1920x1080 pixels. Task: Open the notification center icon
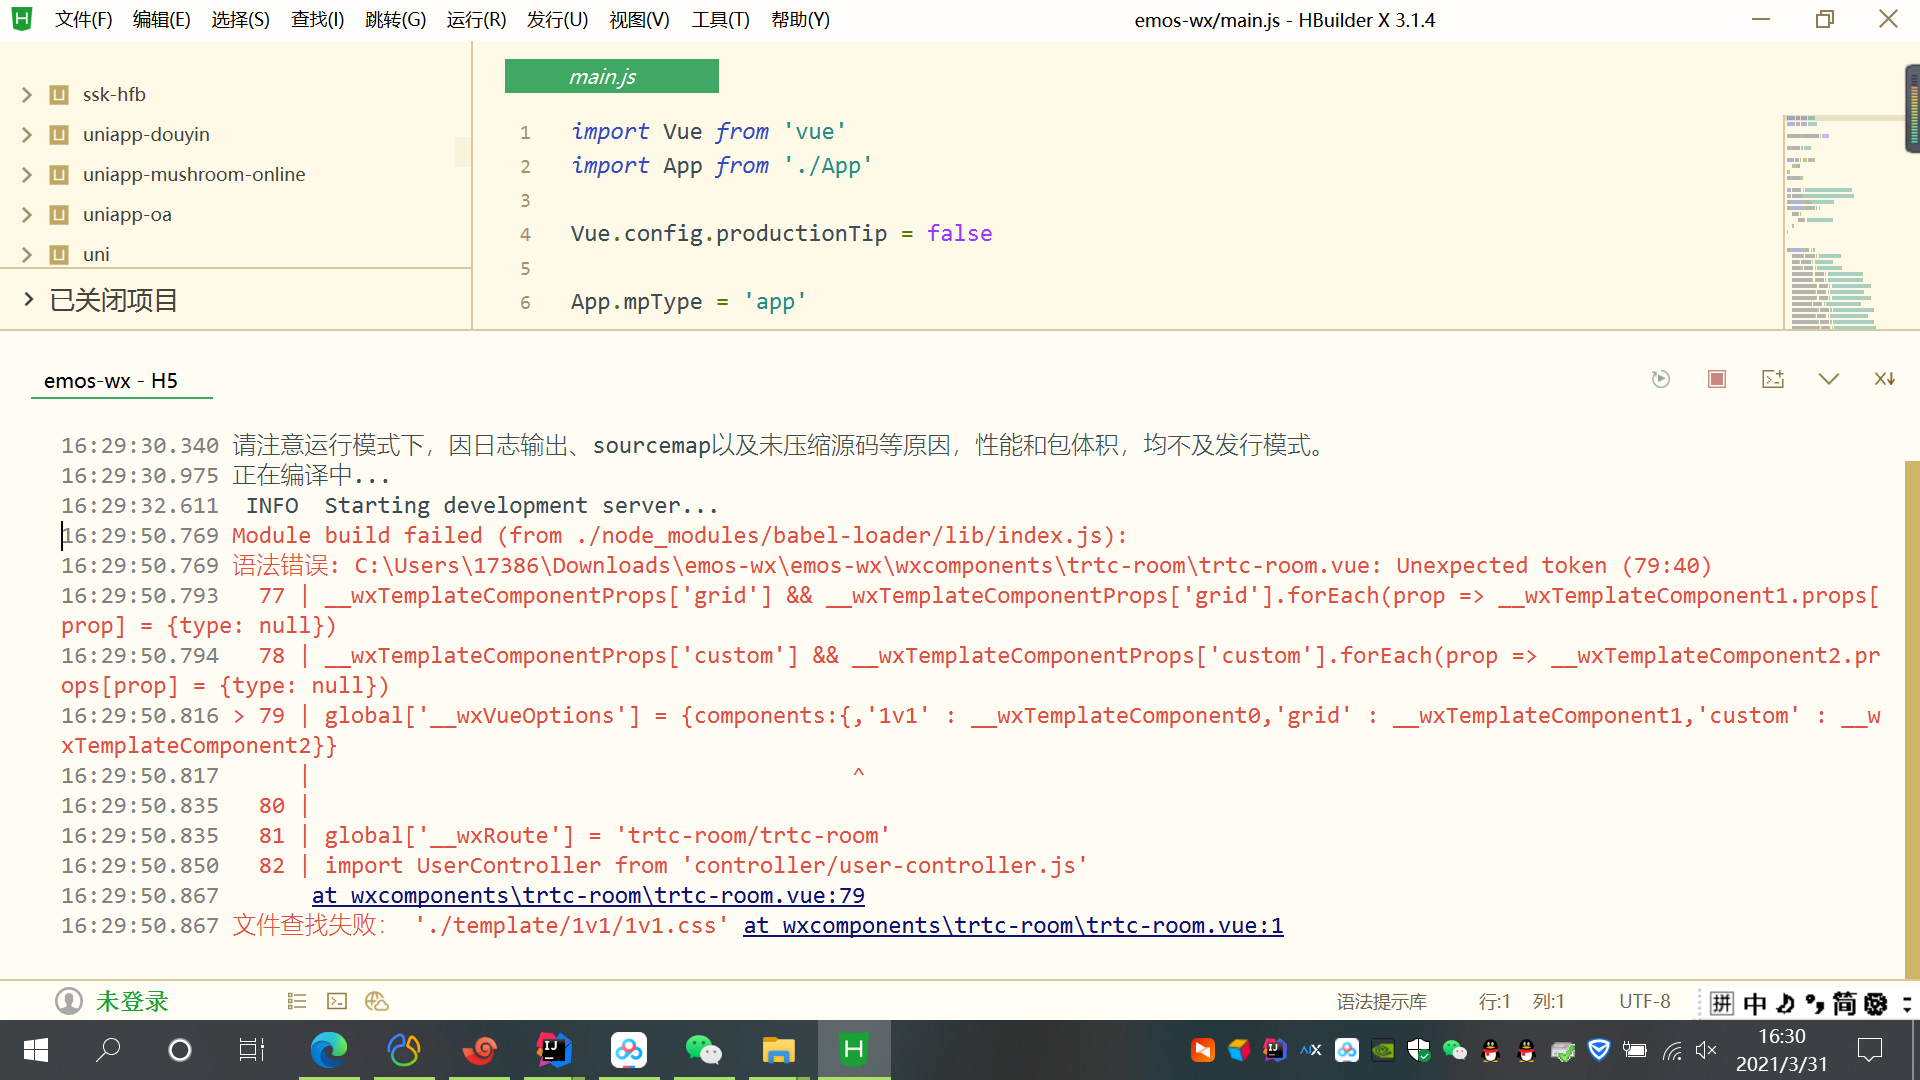click(1870, 1050)
